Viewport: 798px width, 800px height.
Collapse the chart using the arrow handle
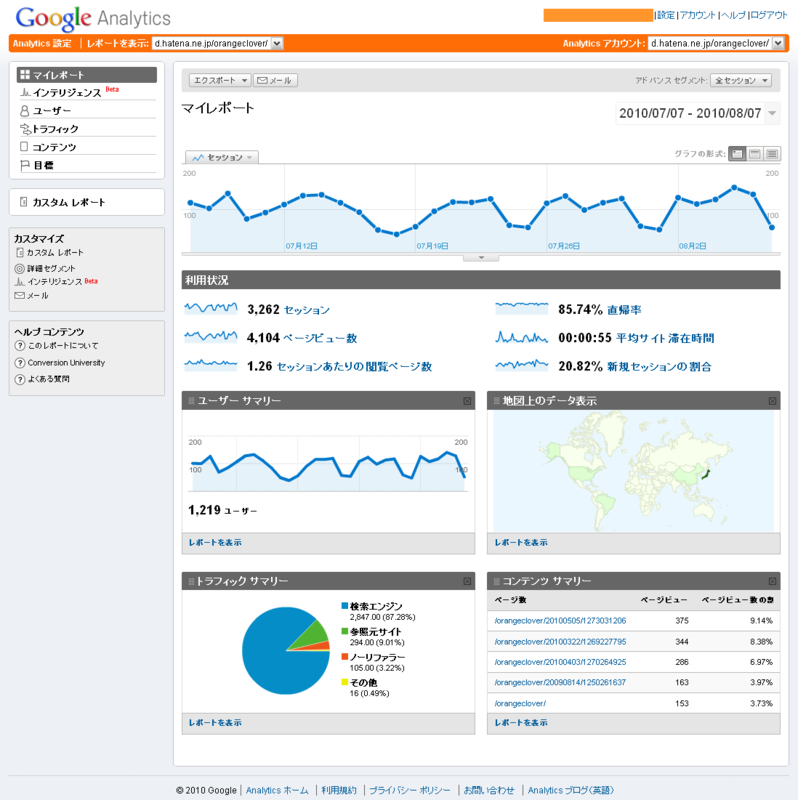(481, 258)
